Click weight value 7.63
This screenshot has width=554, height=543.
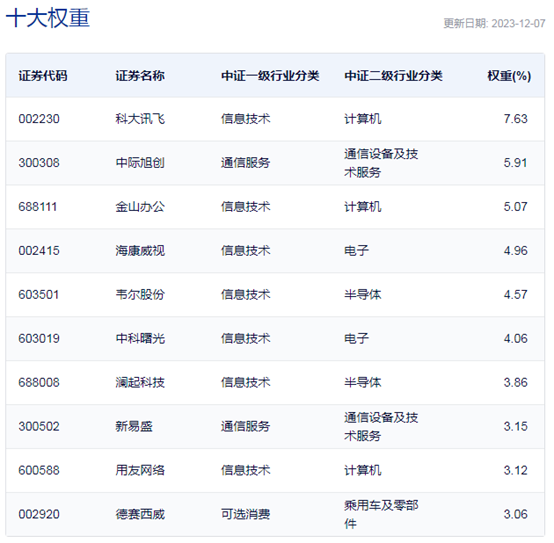(x=515, y=119)
